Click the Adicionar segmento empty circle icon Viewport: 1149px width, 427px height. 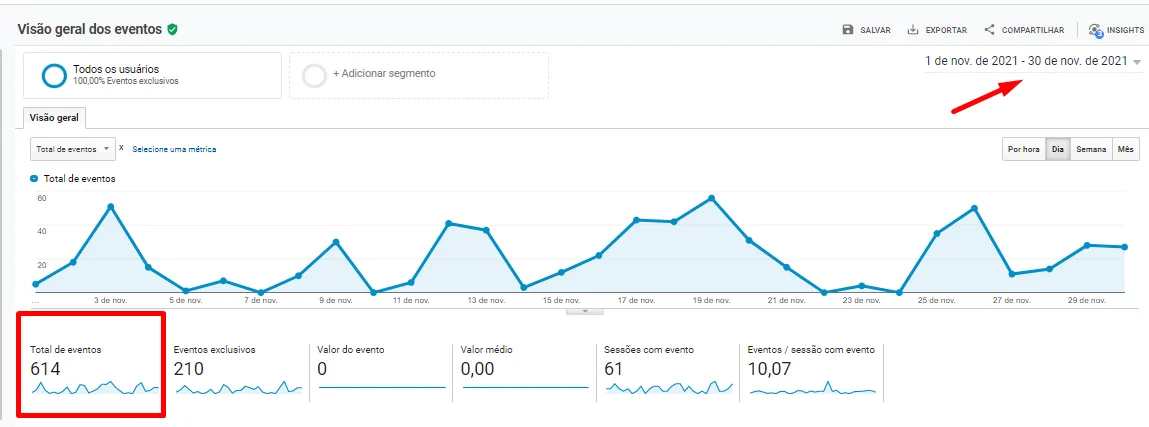coord(314,75)
